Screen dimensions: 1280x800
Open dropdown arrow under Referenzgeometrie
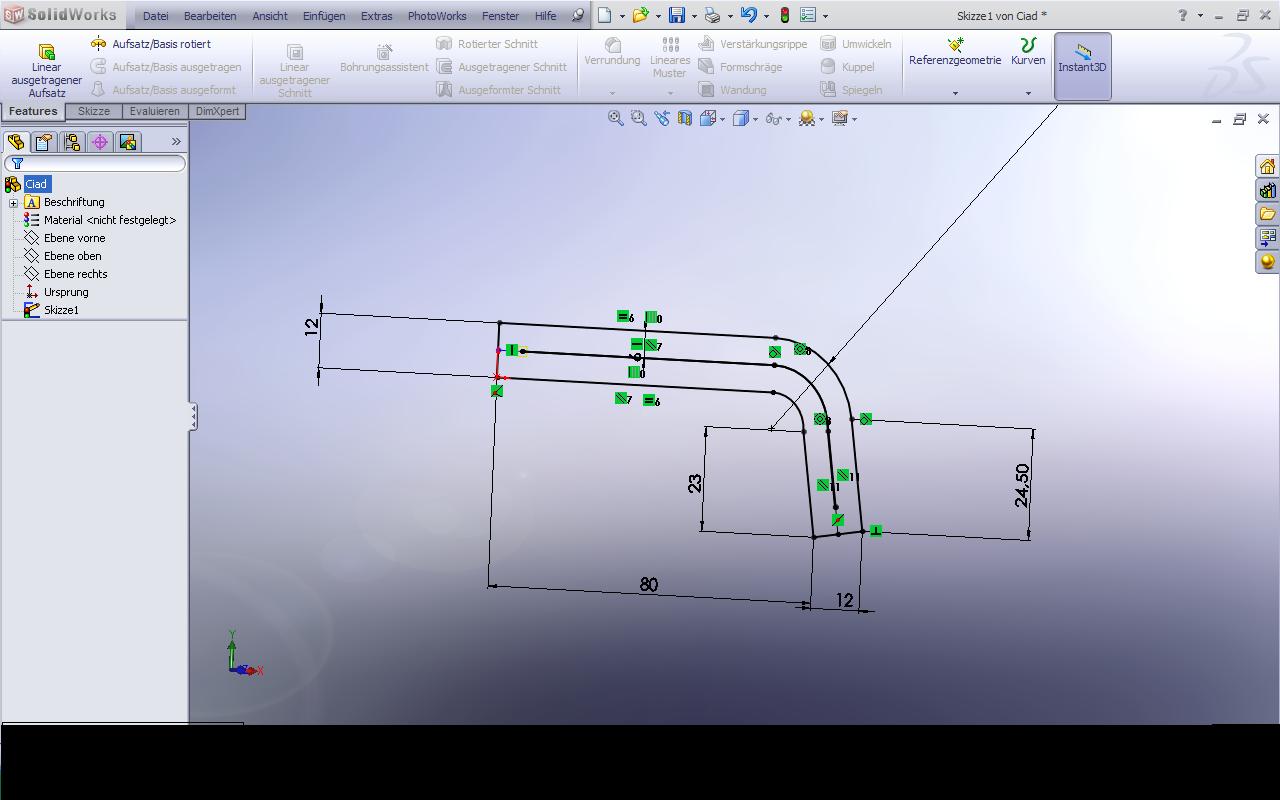pyautogui.click(x=955, y=93)
